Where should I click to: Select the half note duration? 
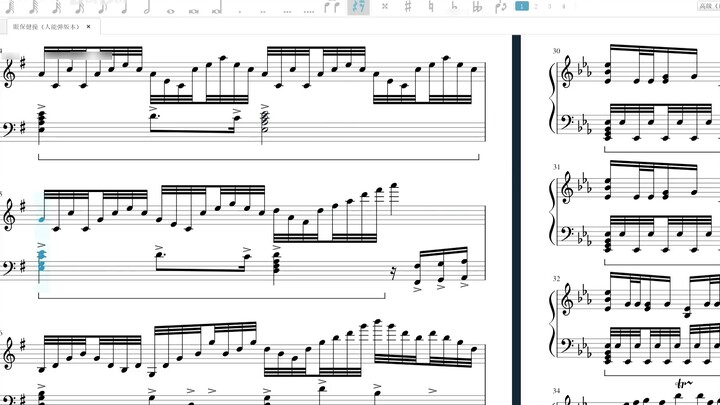147,6
